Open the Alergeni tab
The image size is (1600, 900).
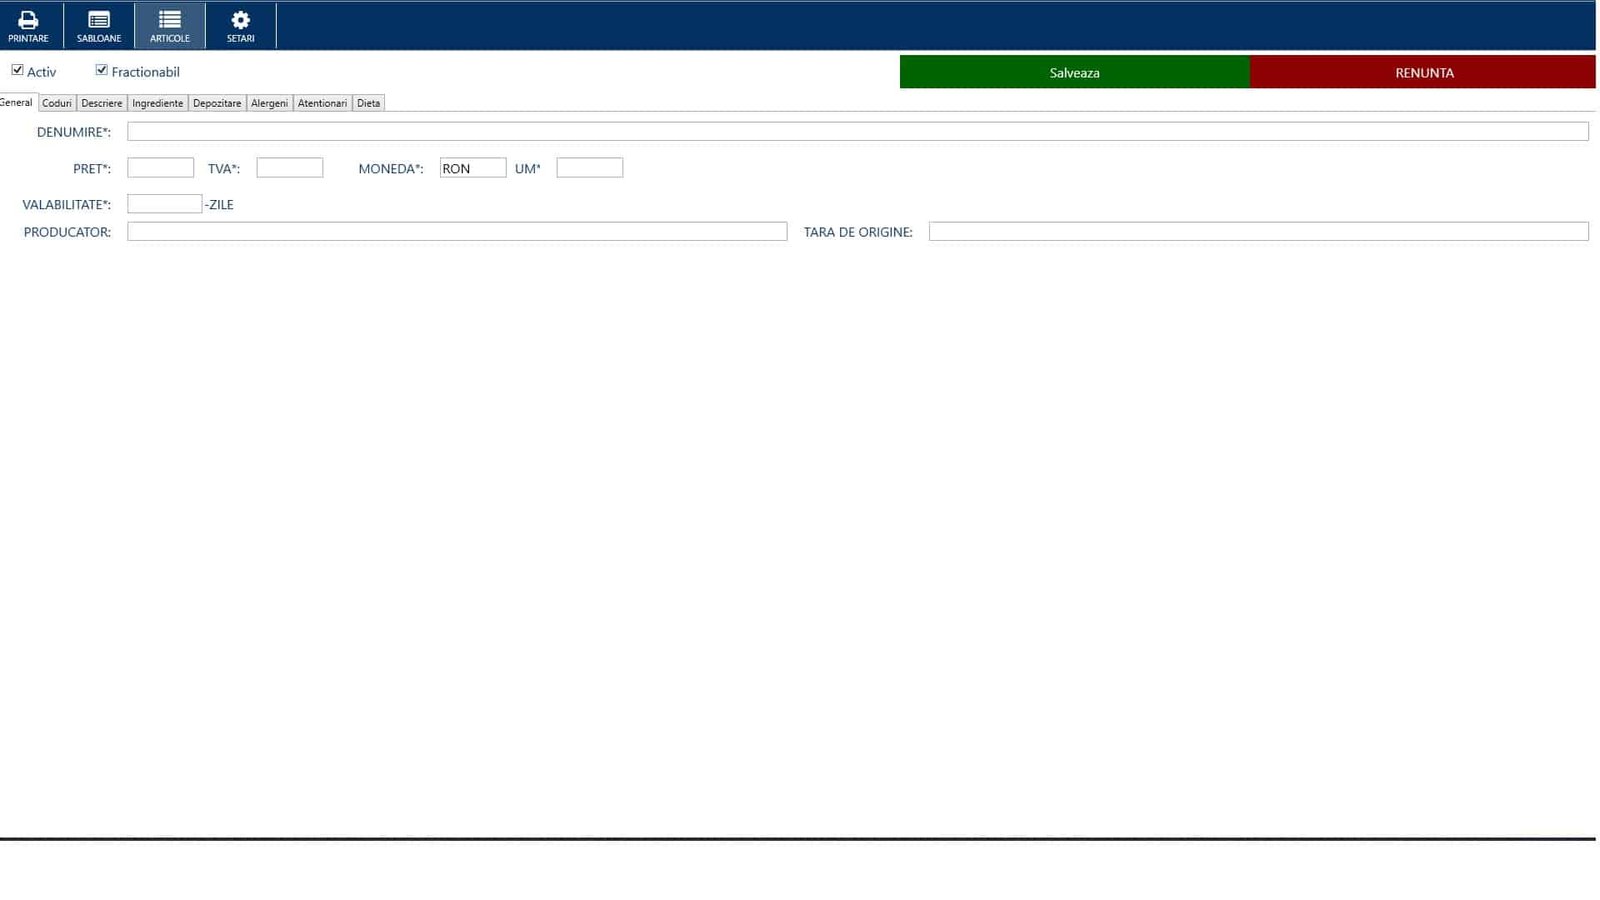click(269, 102)
